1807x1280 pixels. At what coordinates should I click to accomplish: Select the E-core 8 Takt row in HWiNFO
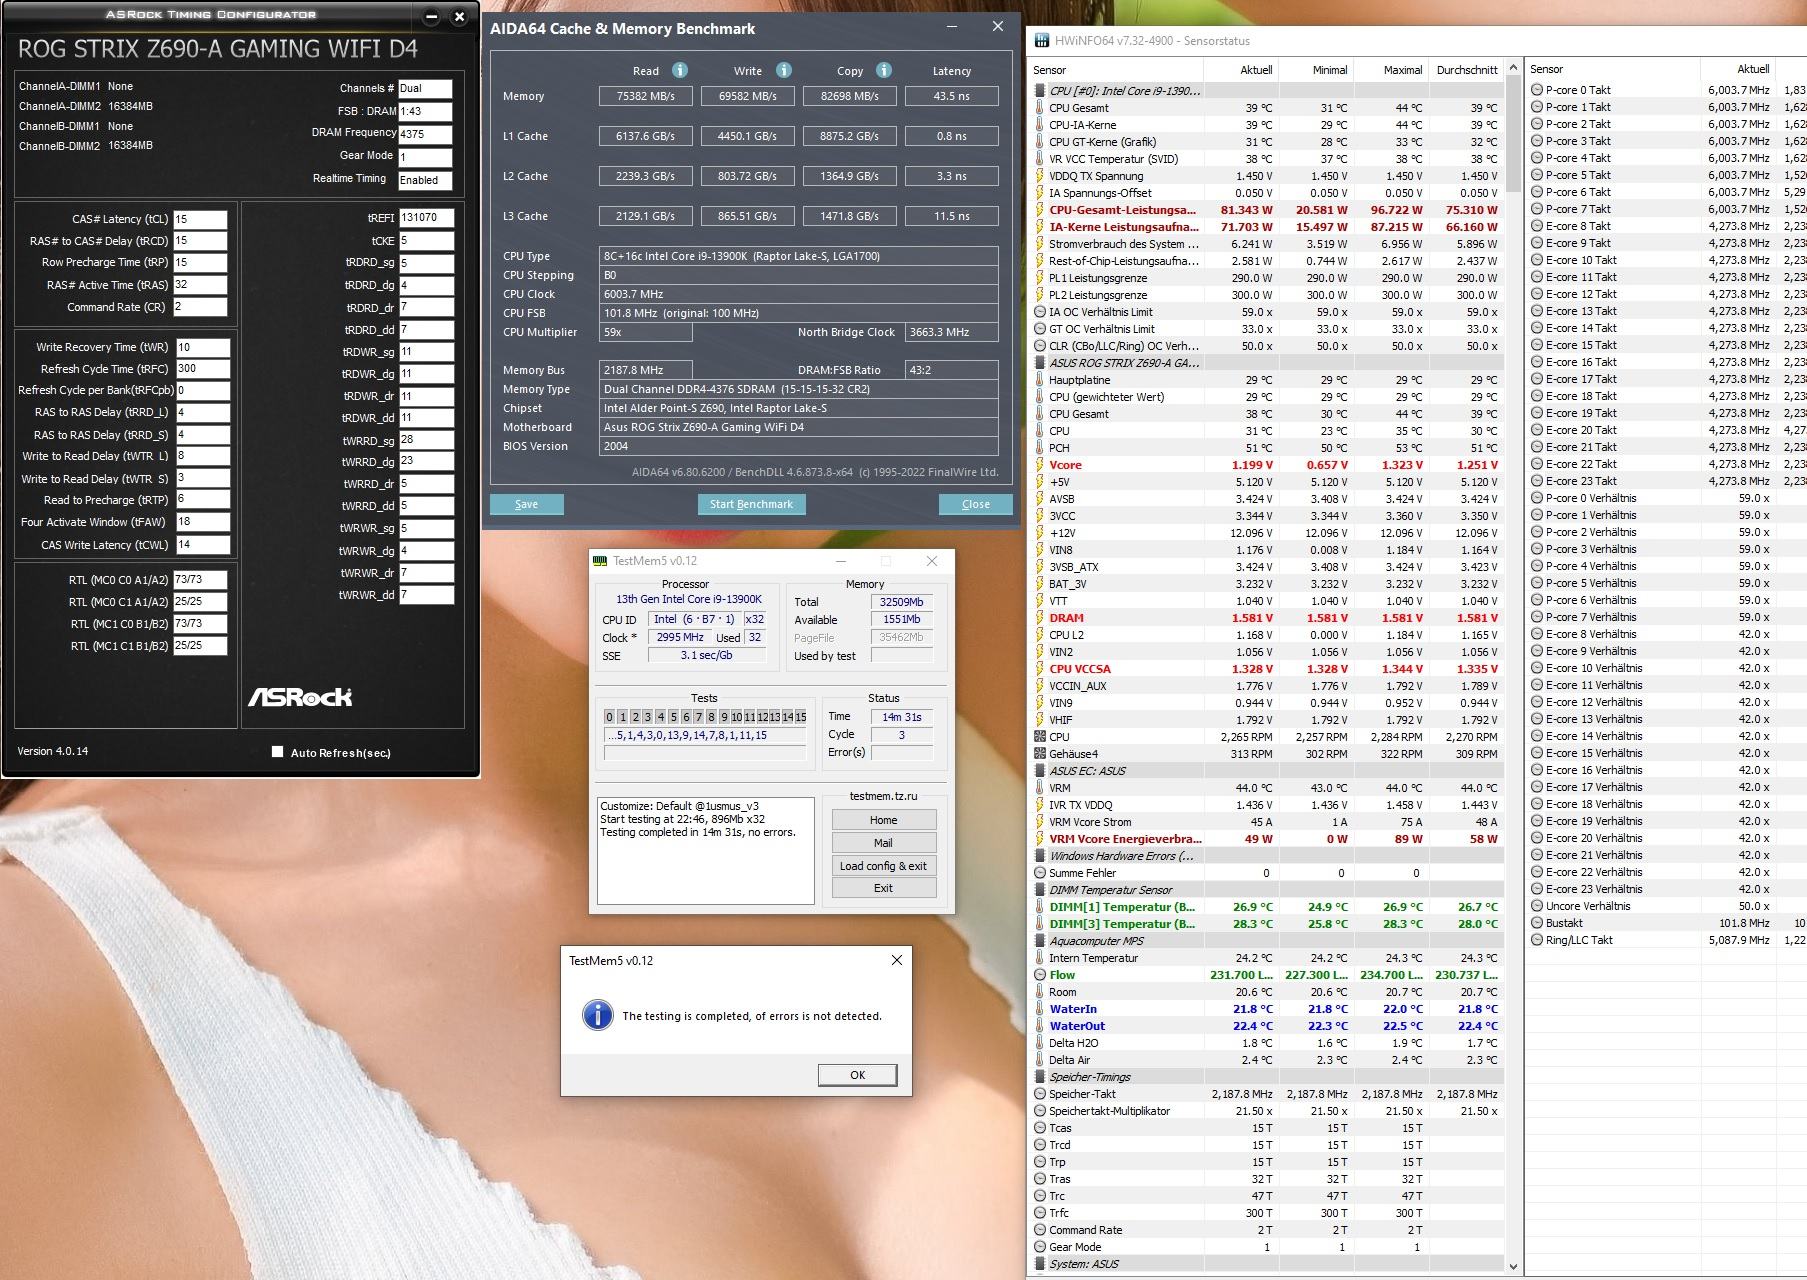tap(1667, 226)
